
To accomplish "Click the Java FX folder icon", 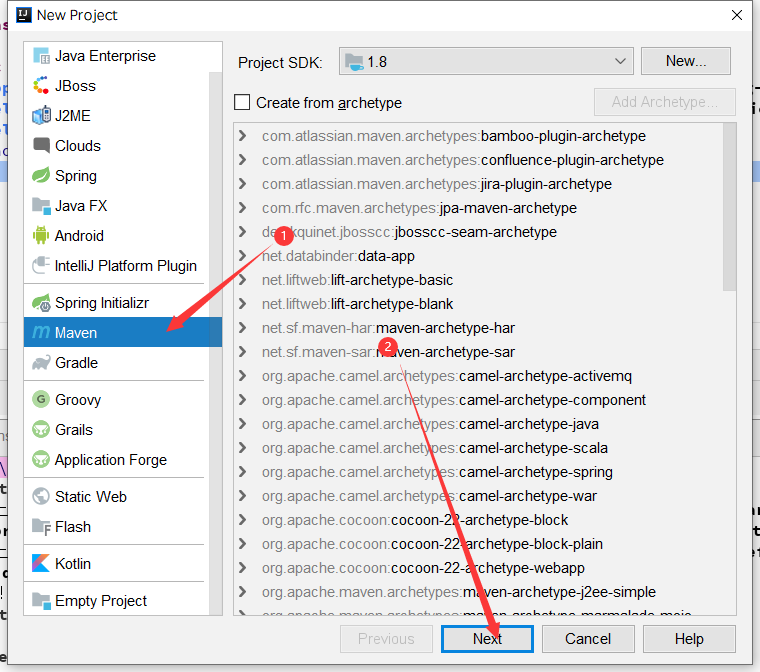I will pyautogui.click(x=41, y=206).
